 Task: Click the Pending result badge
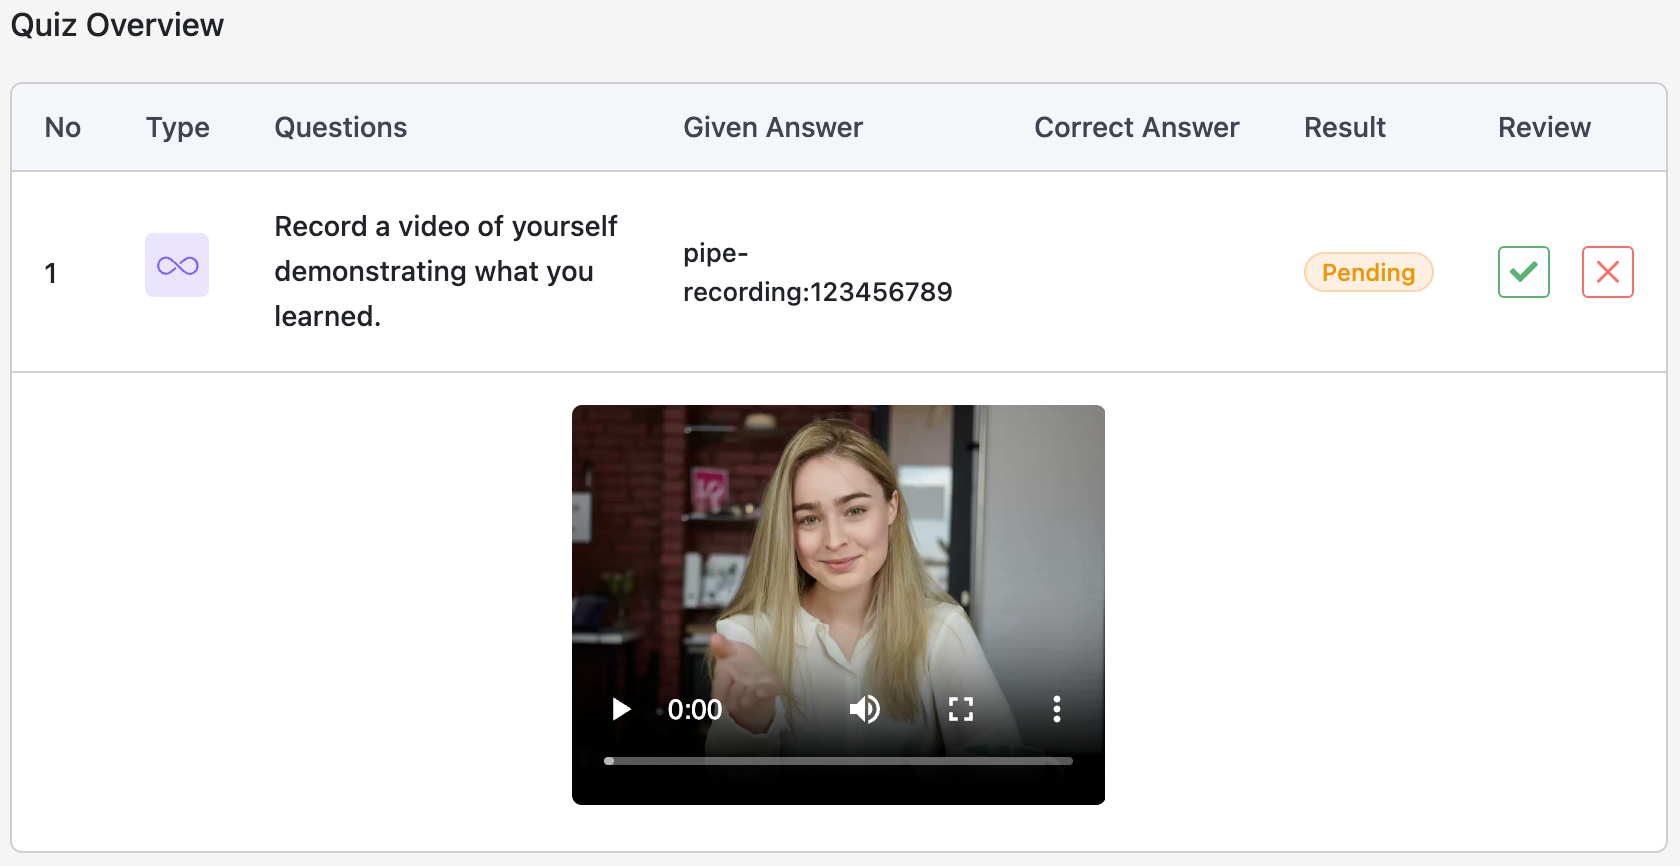(x=1368, y=272)
